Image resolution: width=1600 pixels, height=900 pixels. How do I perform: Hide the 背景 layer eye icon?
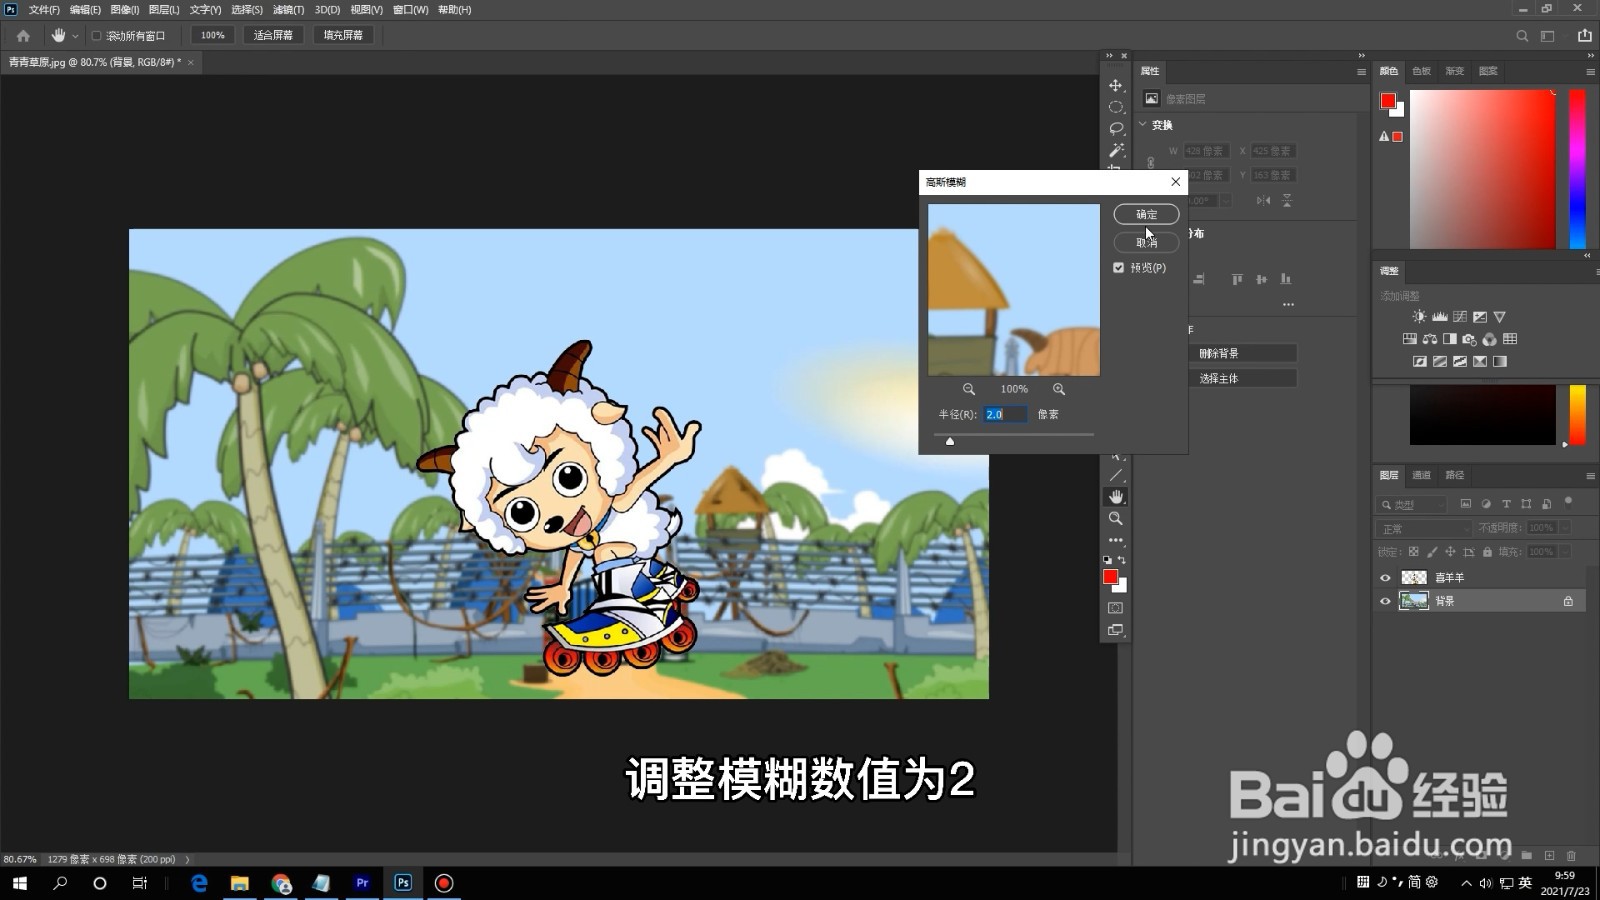(1385, 601)
